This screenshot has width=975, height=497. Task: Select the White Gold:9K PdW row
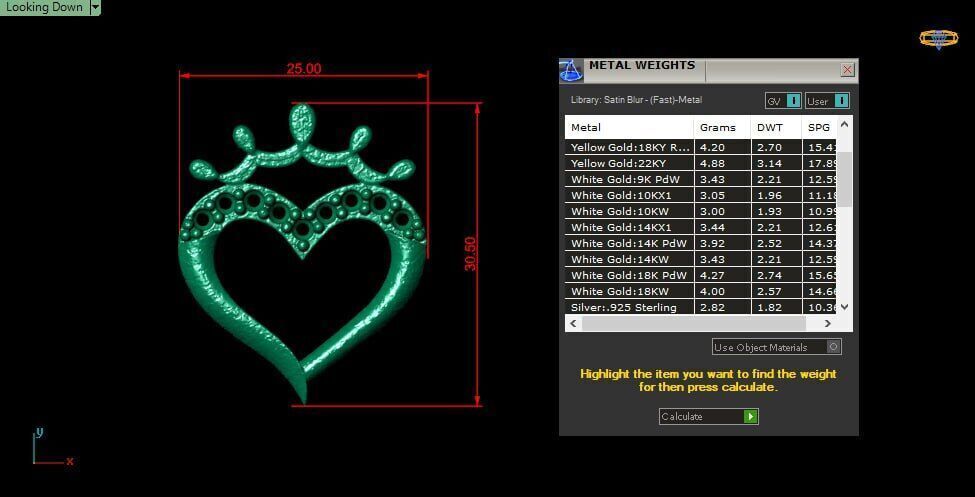point(701,180)
